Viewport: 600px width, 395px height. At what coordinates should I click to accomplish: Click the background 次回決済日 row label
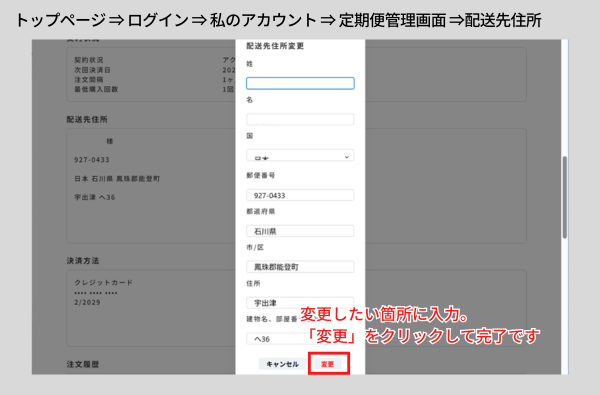[92, 70]
